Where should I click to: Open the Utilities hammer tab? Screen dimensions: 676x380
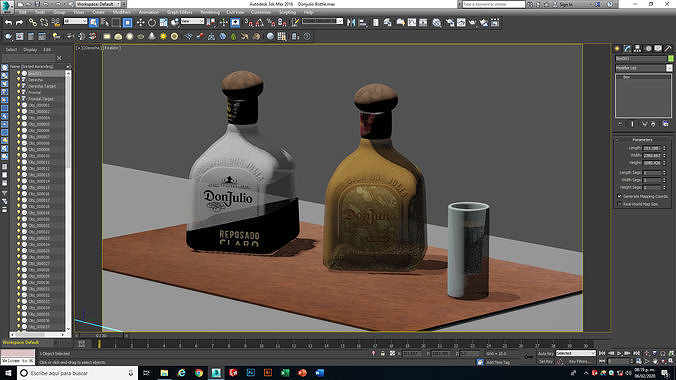click(668, 49)
